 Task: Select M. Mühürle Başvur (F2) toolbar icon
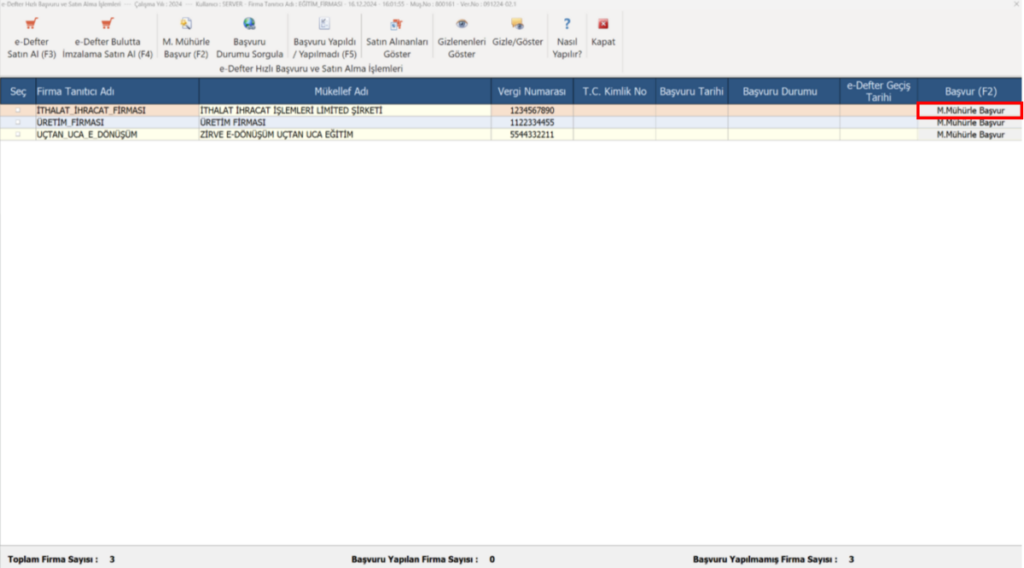186,24
